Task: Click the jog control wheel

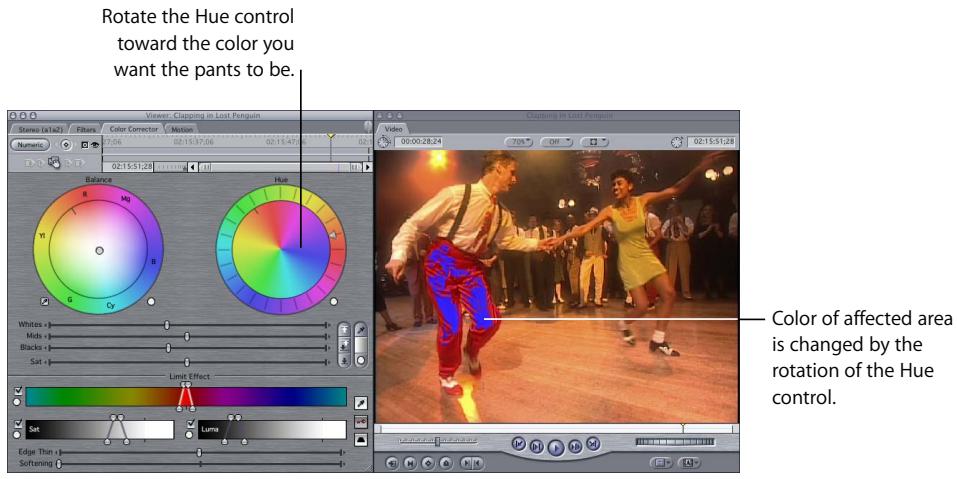Action: [x=674, y=442]
